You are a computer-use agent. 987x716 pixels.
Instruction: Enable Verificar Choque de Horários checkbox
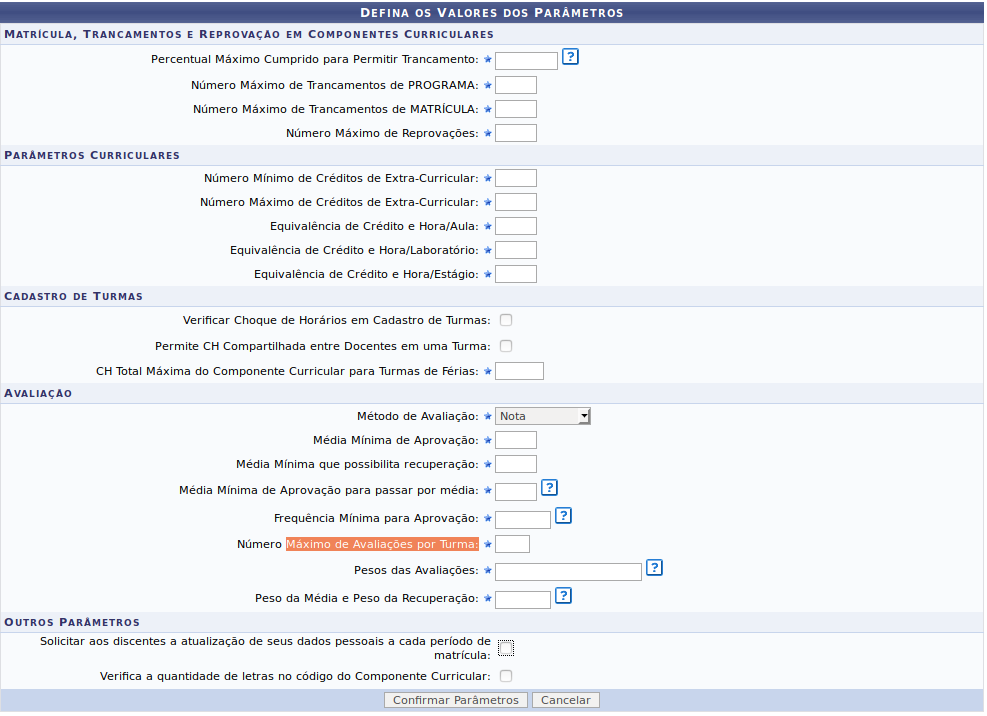click(x=506, y=320)
